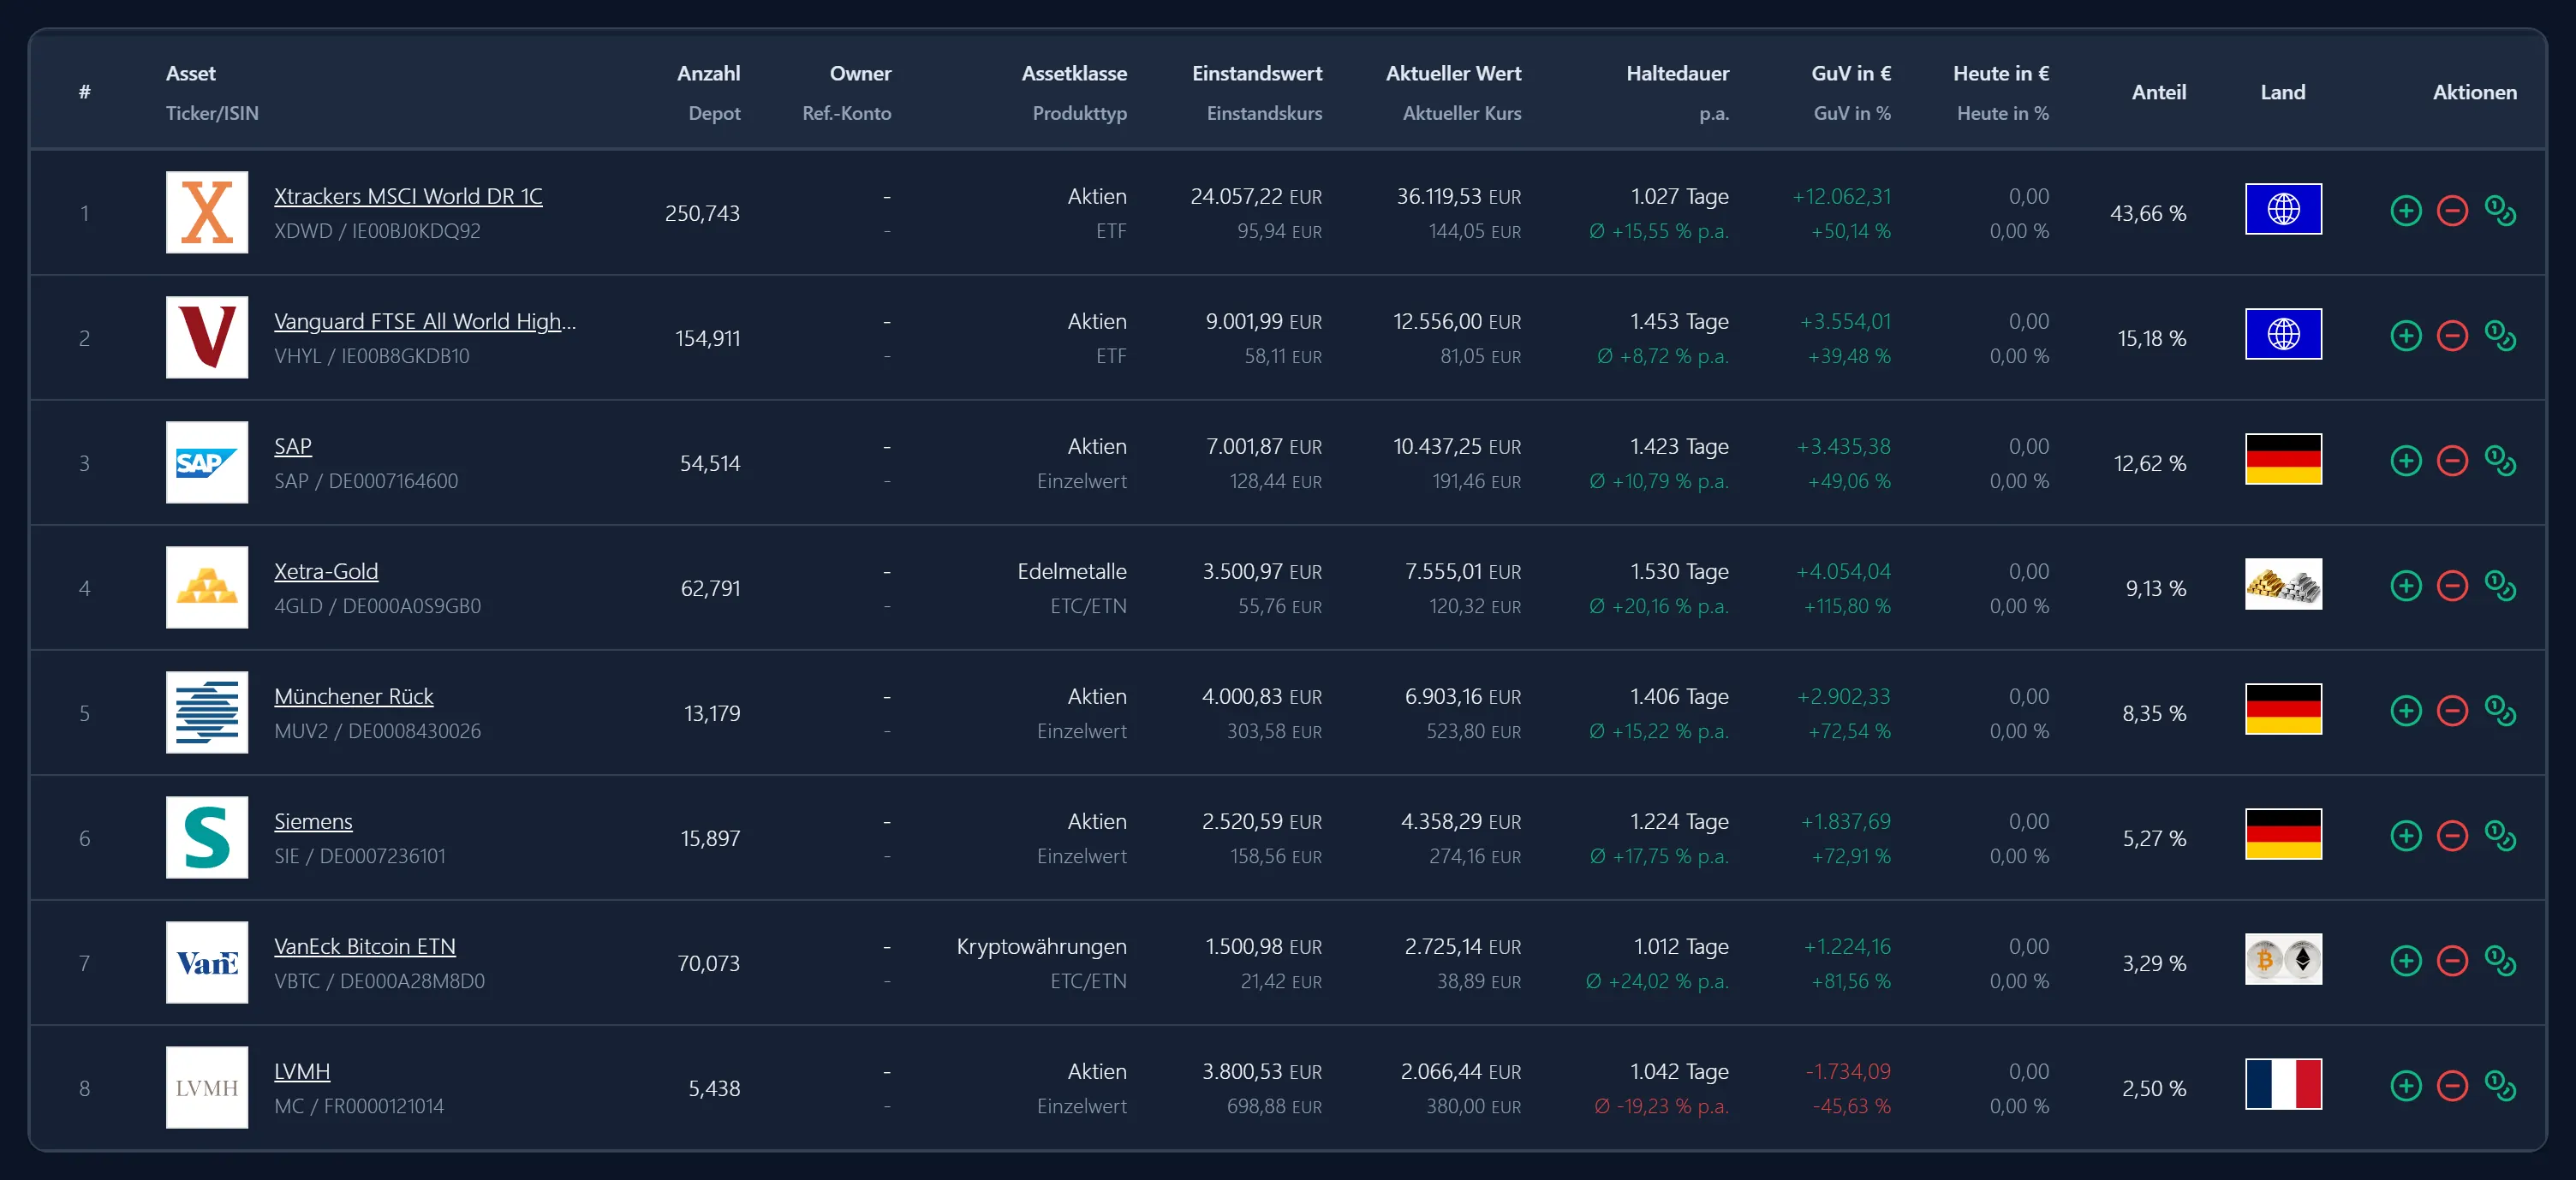Click the coins icon in SAP row
The height and width of the screenshot is (1180, 2576).
(2500, 461)
